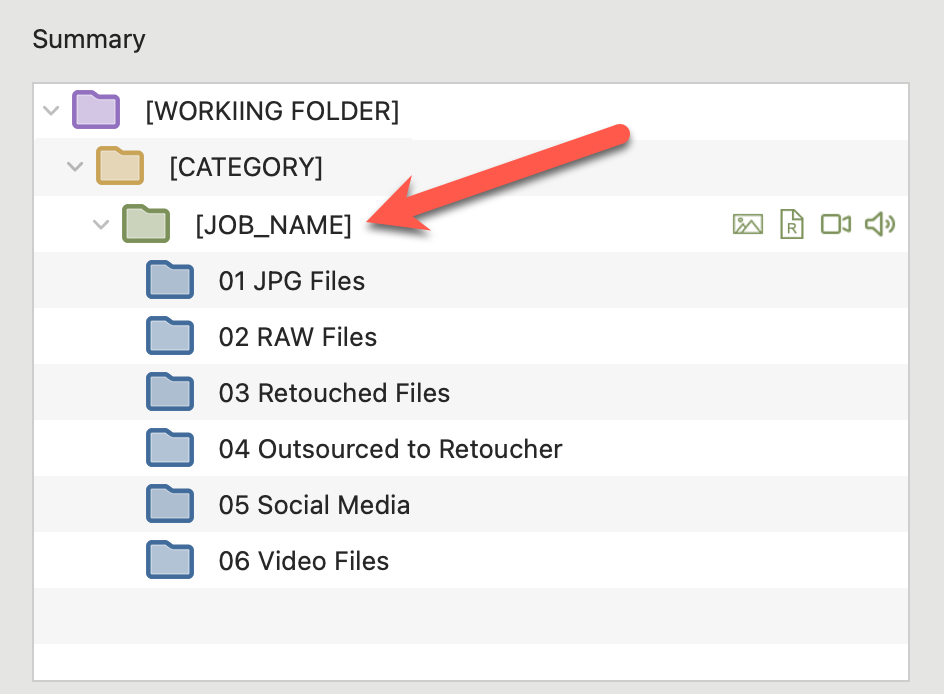The width and height of the screenshot is (944, 694).
Task: Click the blue 01 JPG Files folder icon
Action: tap(170, 281)
